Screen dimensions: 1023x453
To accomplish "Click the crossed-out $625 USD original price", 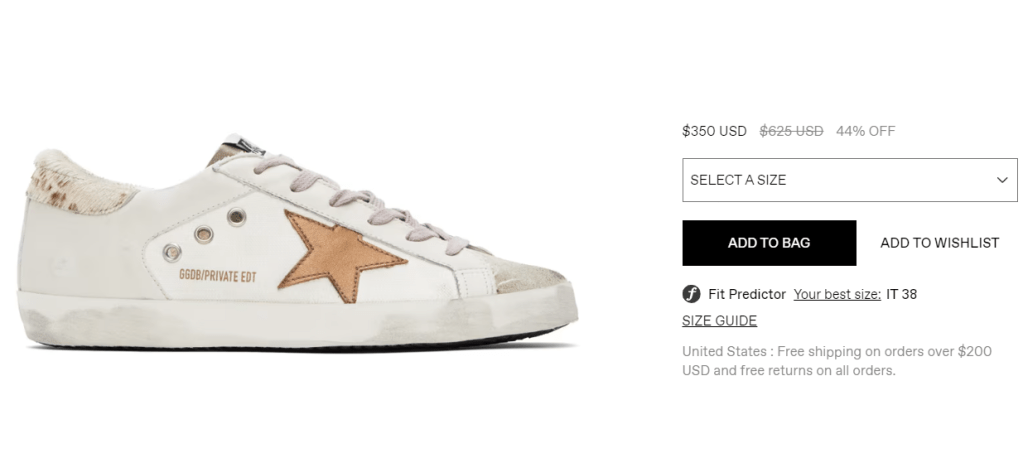I will tap(791, 131).
